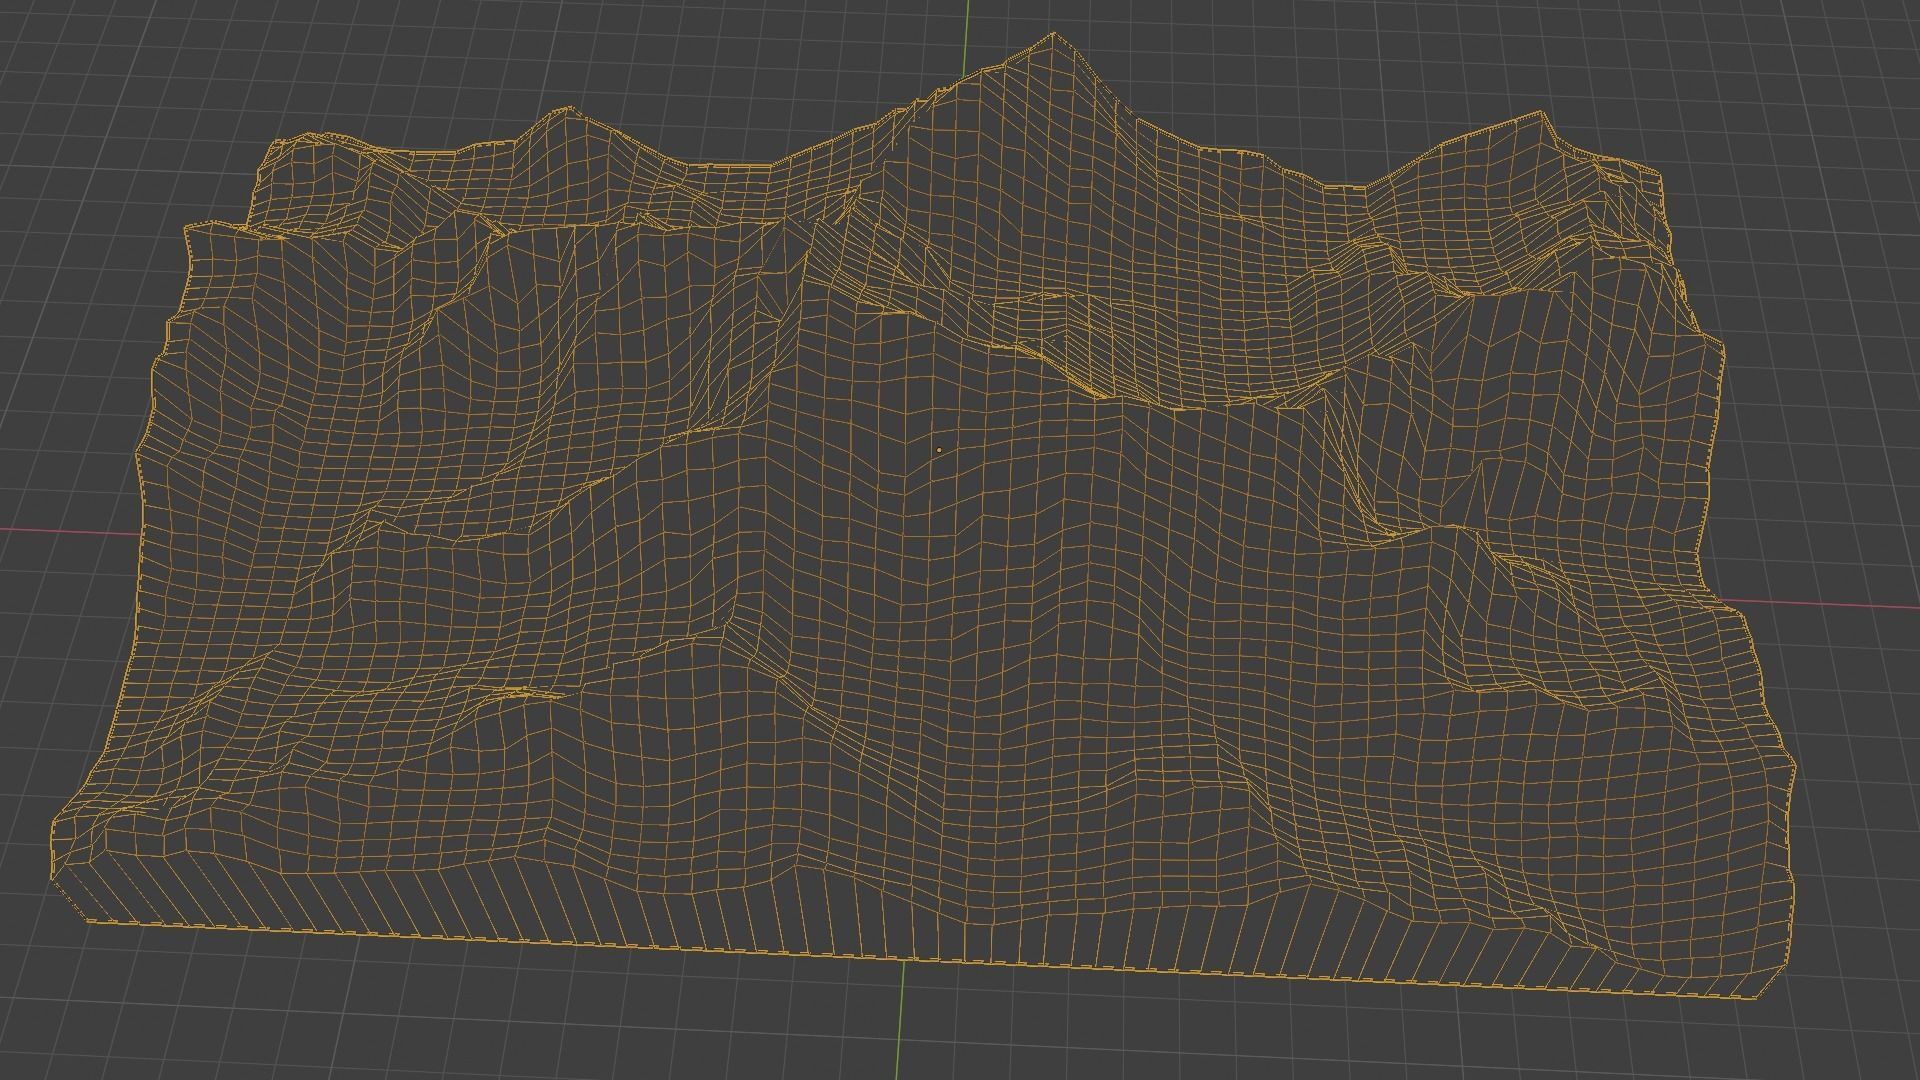
Task: Click the mesh's orange origin dot
Action: click(939, 450)
